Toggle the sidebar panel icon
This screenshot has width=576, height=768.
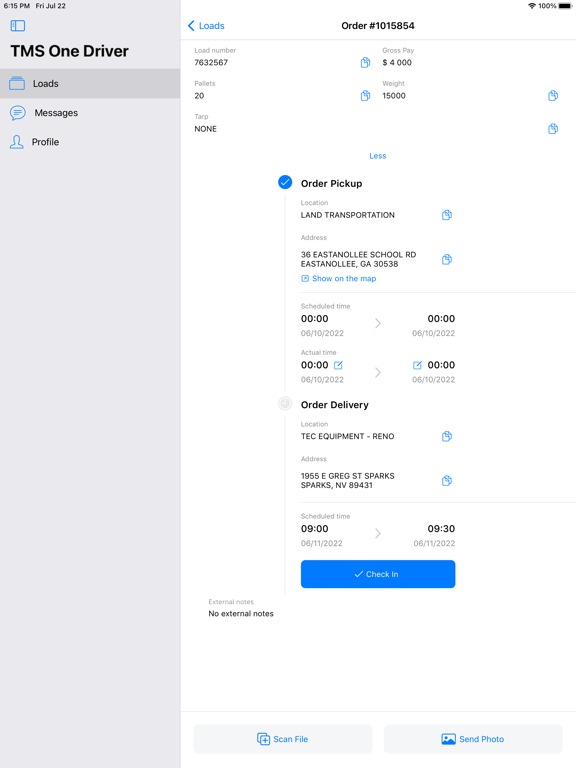[x=18, y=25]
